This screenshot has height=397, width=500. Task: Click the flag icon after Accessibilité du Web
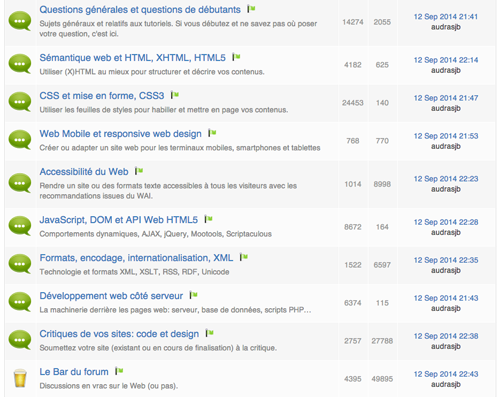point(139,171)
